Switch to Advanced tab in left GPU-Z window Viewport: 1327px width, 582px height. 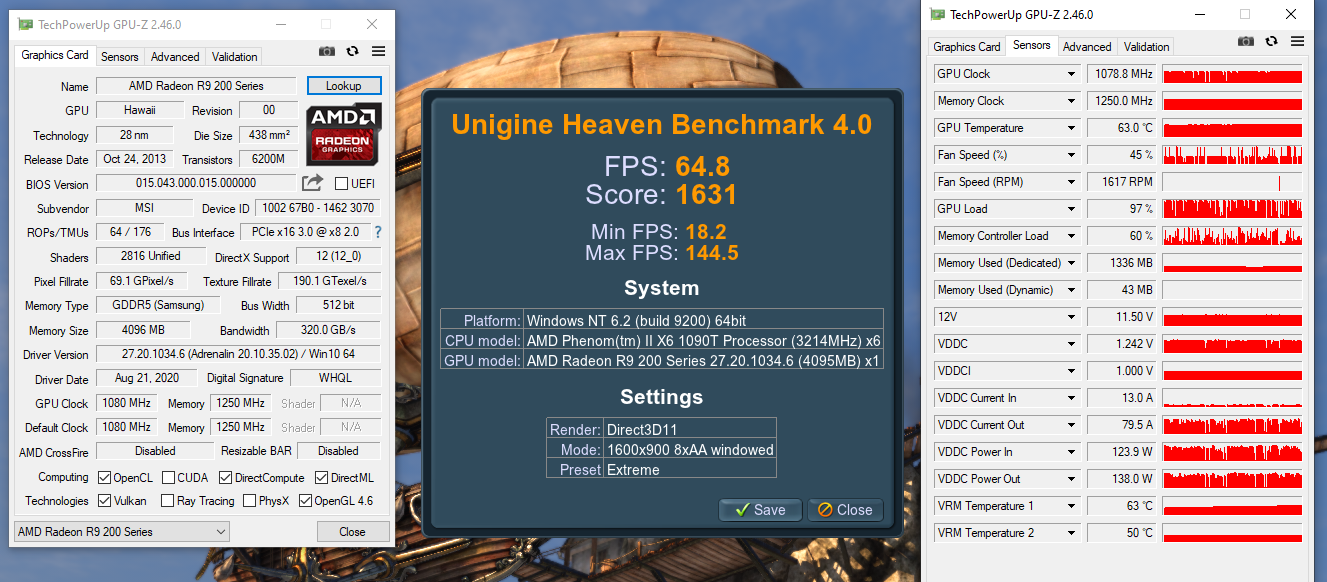(x=175, y=57)
